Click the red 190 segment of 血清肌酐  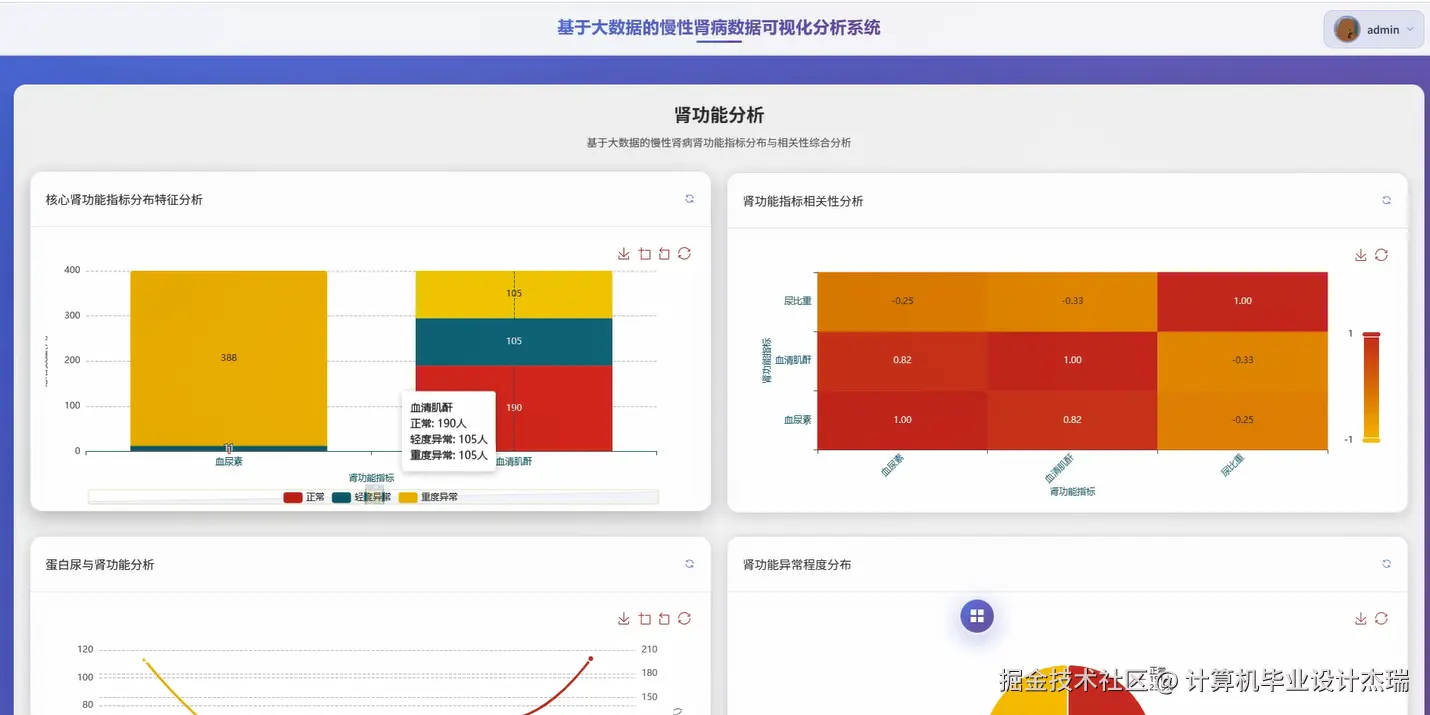[514, 408]
